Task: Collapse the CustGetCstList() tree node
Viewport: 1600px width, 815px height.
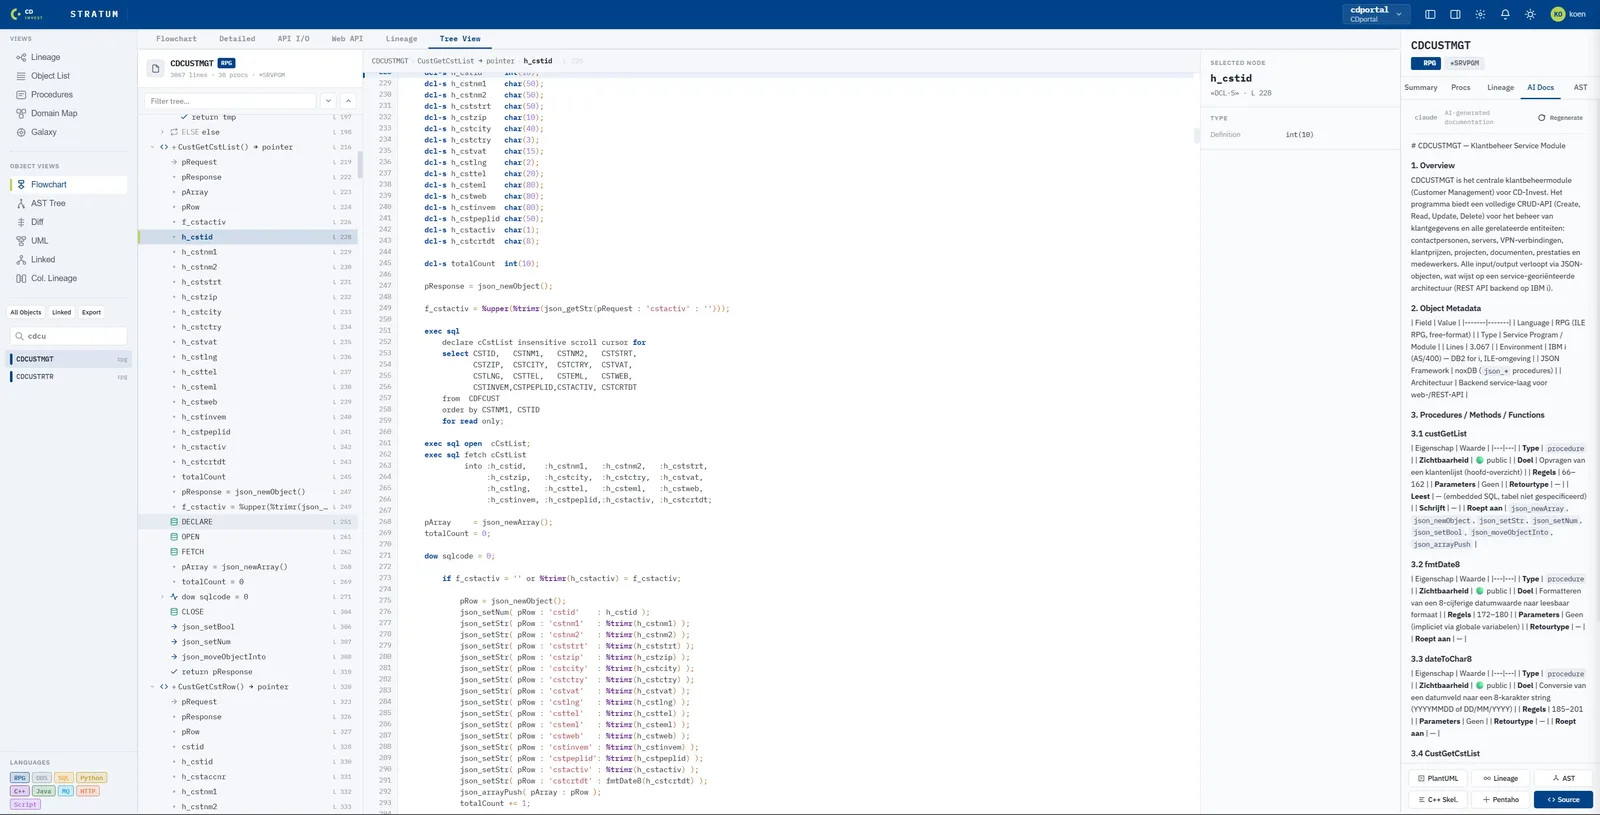Action: [153, 147]
